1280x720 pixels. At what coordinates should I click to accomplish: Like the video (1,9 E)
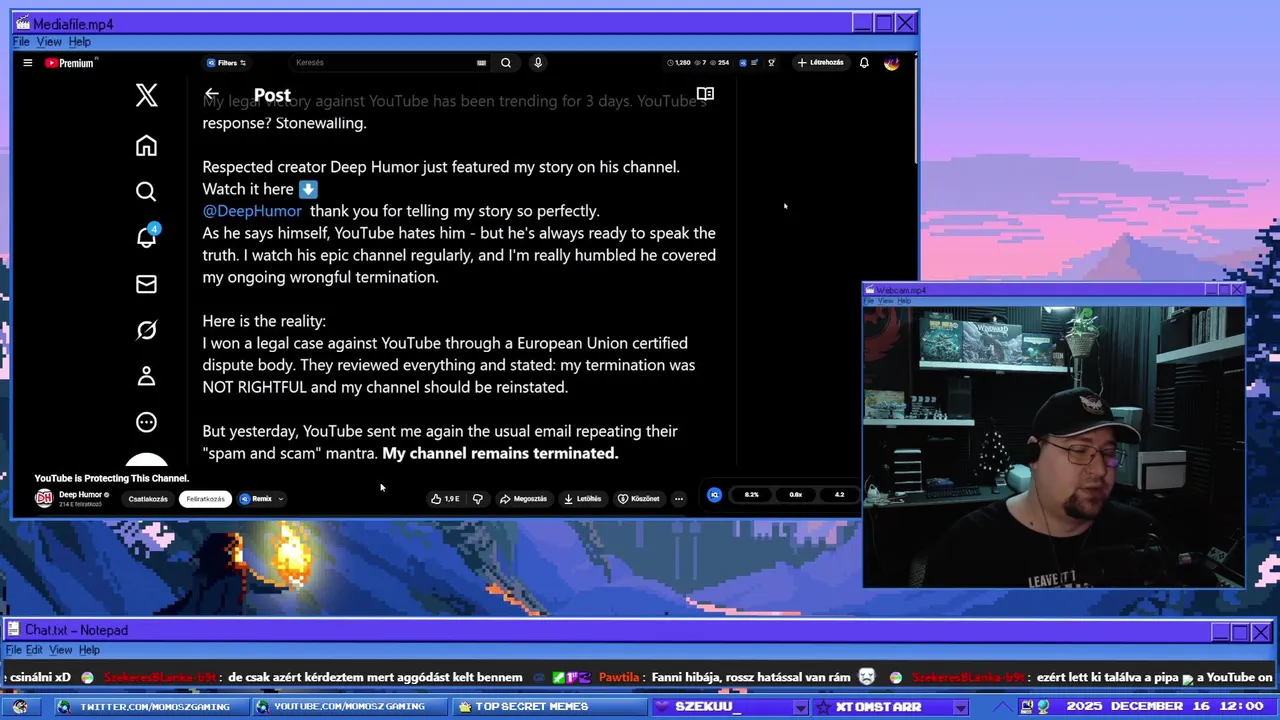pos(445,498)
